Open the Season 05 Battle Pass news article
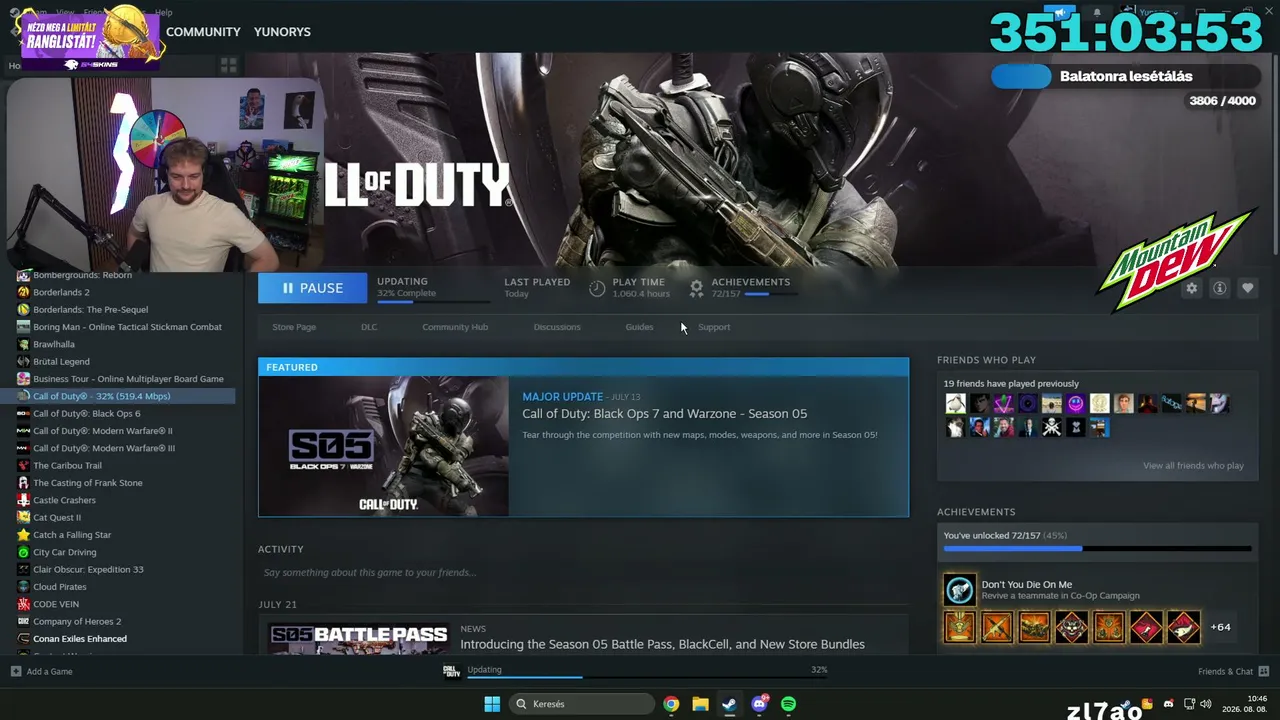Viewport: 1280px width, 720px height. [662, 644]
